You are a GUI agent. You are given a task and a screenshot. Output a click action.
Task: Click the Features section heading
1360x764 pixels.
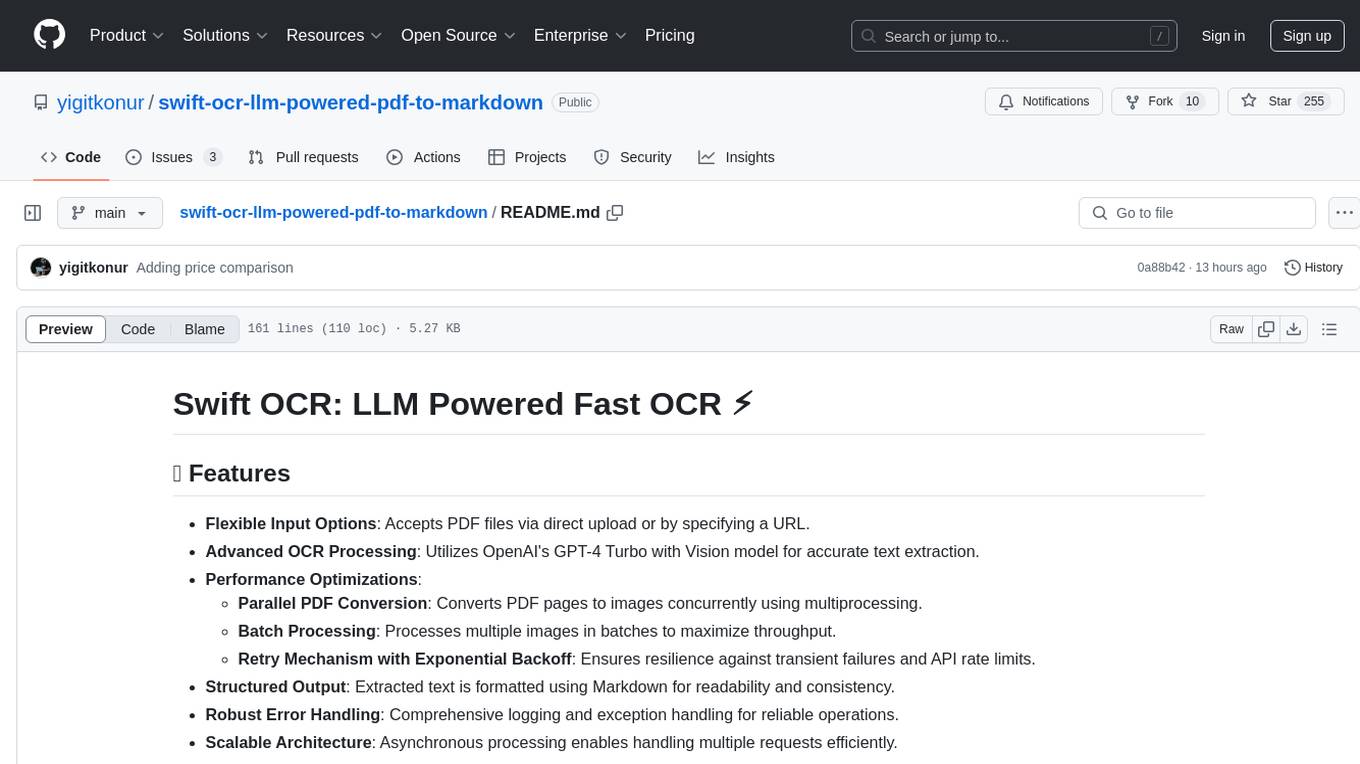click(x=231, y=473)
